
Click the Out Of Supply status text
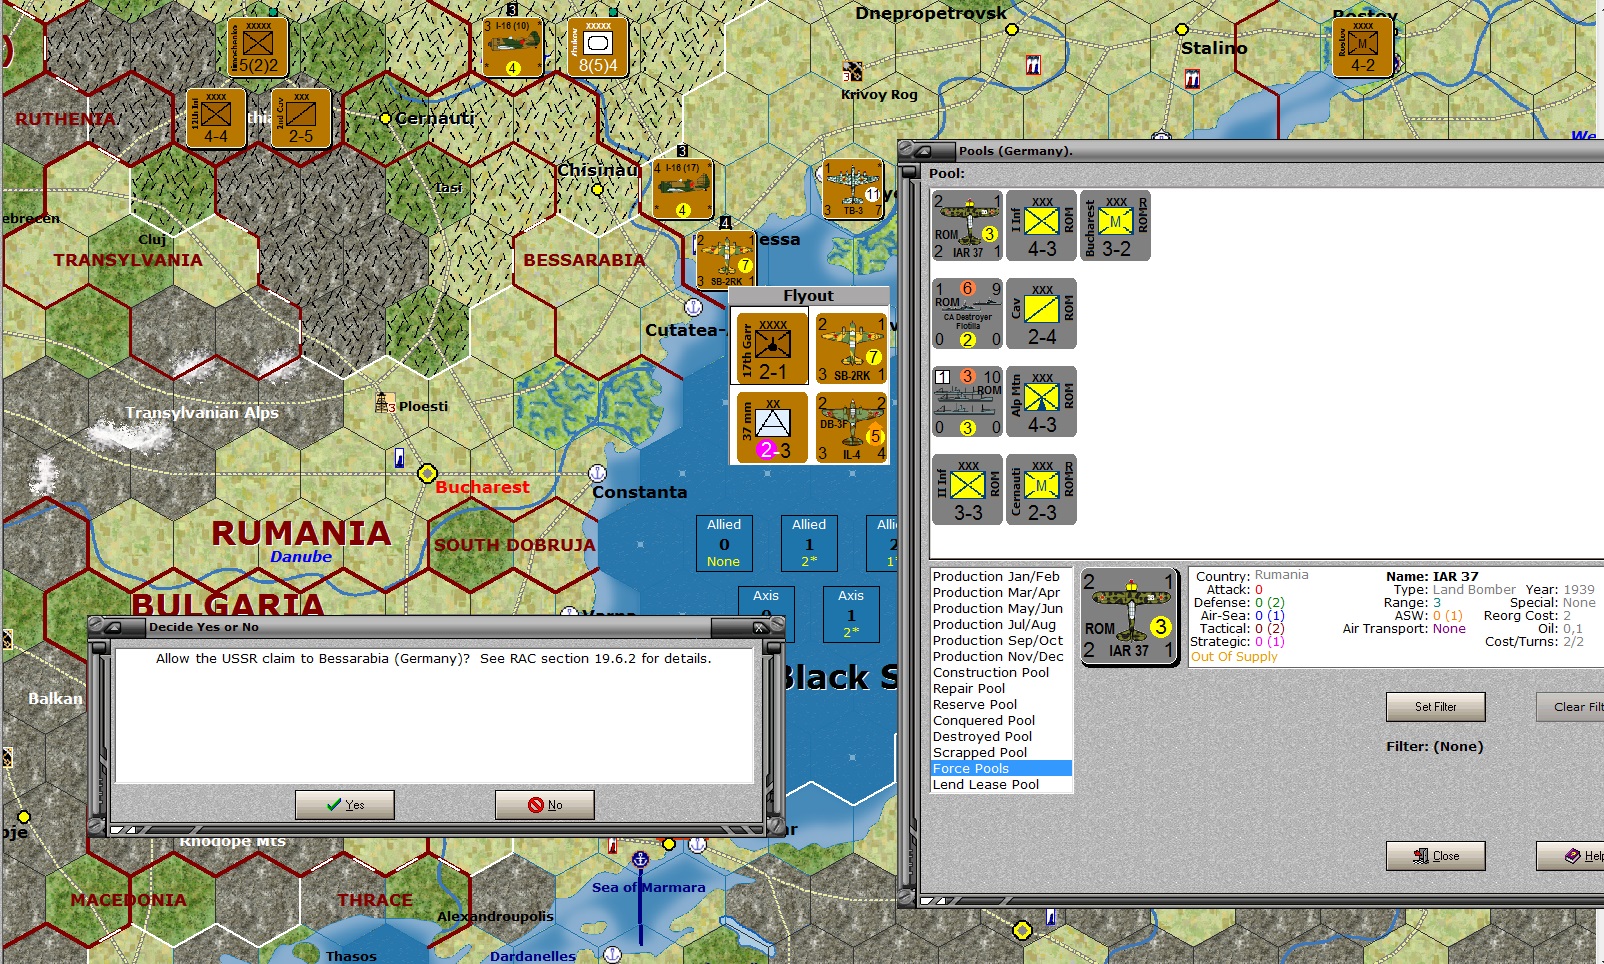pos(1234,657)
